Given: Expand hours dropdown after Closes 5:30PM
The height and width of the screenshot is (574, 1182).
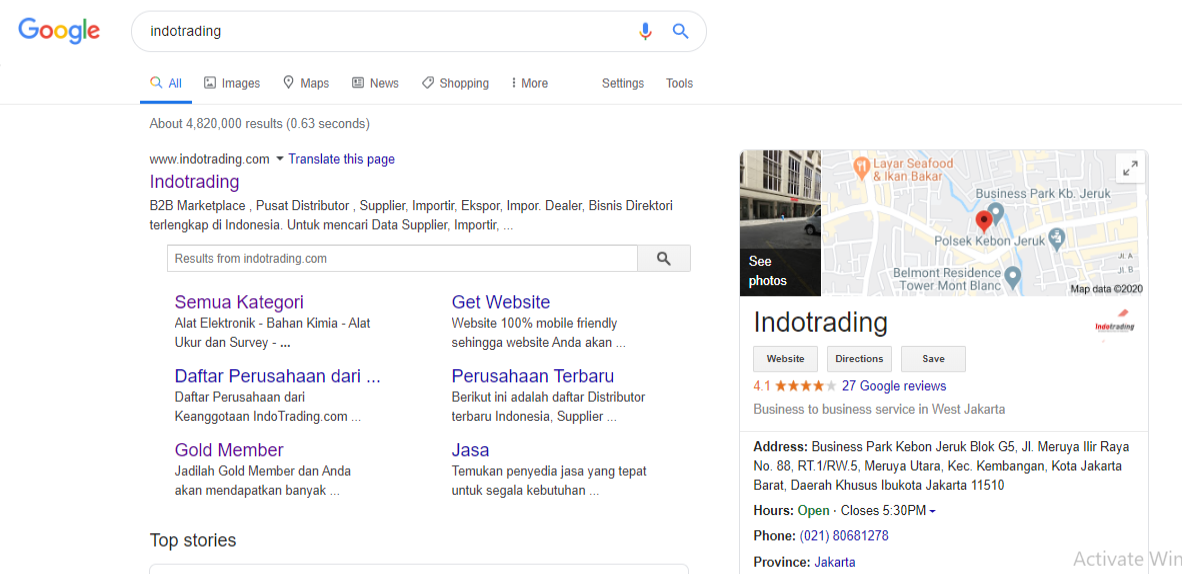Looking at the screenshot, I should 932,512.
